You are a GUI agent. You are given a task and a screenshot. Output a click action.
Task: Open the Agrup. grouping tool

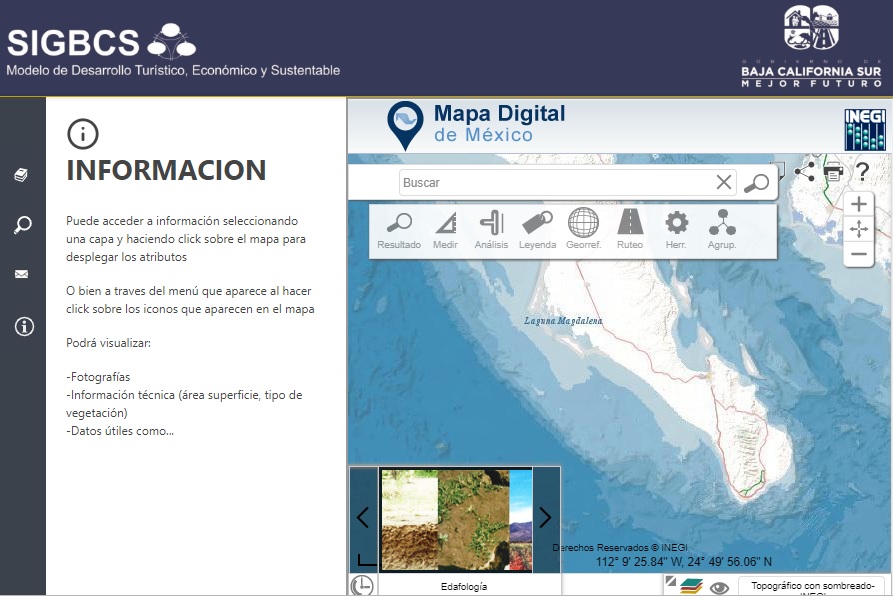click(722, 230)
